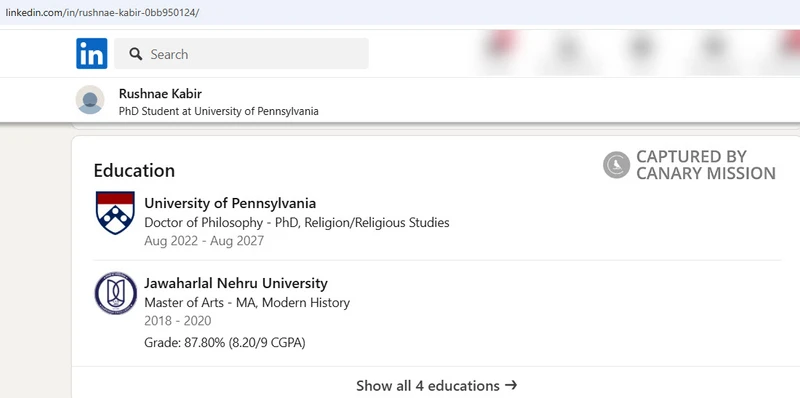Click the Rushnae Kabir name in sticky header
The image size is (800, 398).
click(160, 93)
